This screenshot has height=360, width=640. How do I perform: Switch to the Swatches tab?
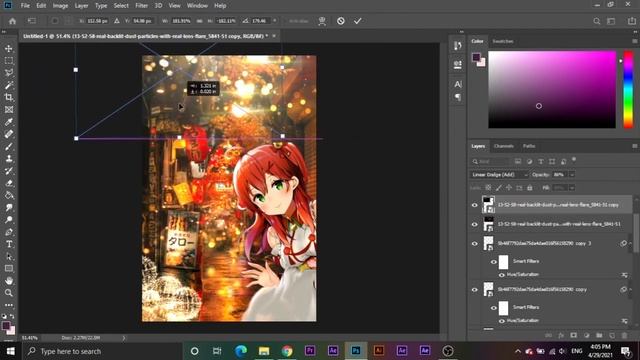(502, 41)
